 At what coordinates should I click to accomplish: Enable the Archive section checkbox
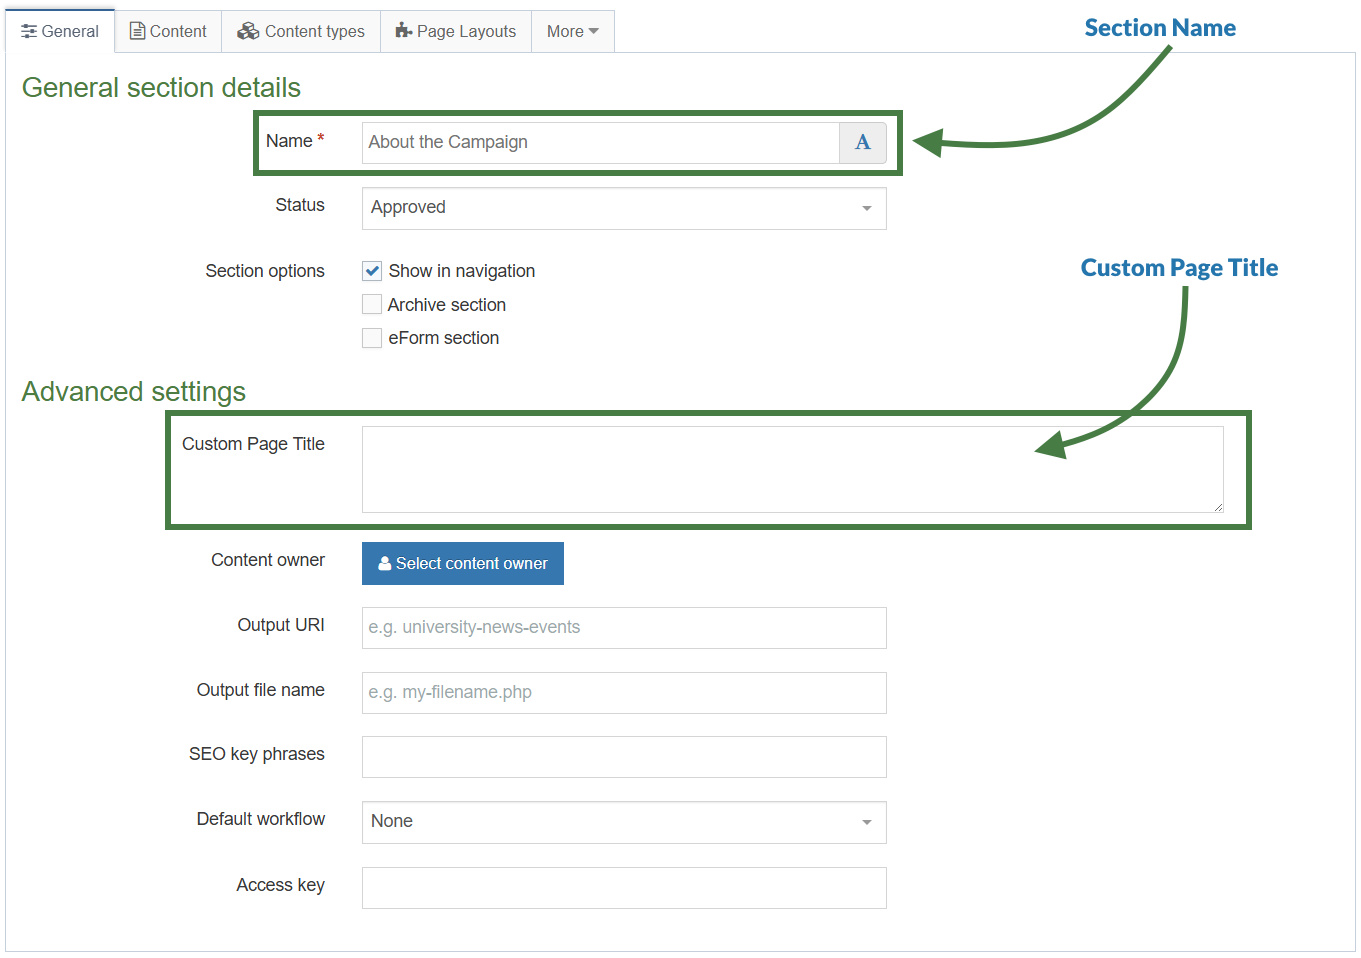click(x=372, y=305)
